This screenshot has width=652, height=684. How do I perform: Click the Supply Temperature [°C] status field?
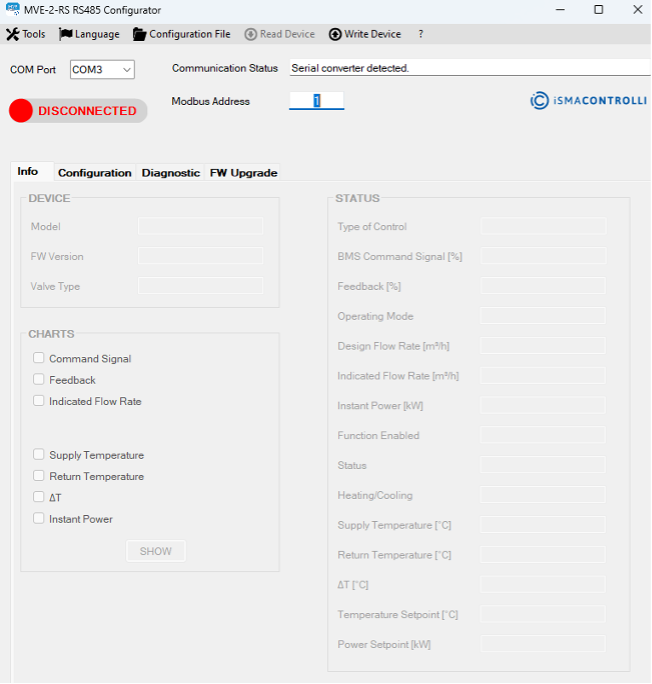pos(543,525)
